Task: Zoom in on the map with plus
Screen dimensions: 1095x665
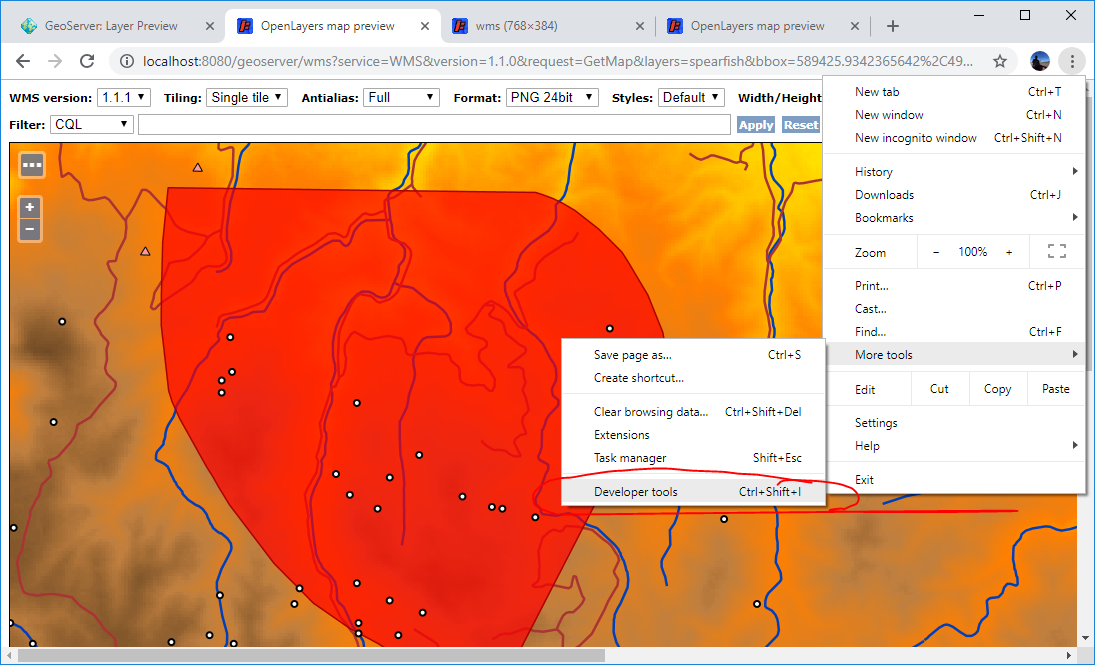Action: pyautogui.click(x=29, y=207)
